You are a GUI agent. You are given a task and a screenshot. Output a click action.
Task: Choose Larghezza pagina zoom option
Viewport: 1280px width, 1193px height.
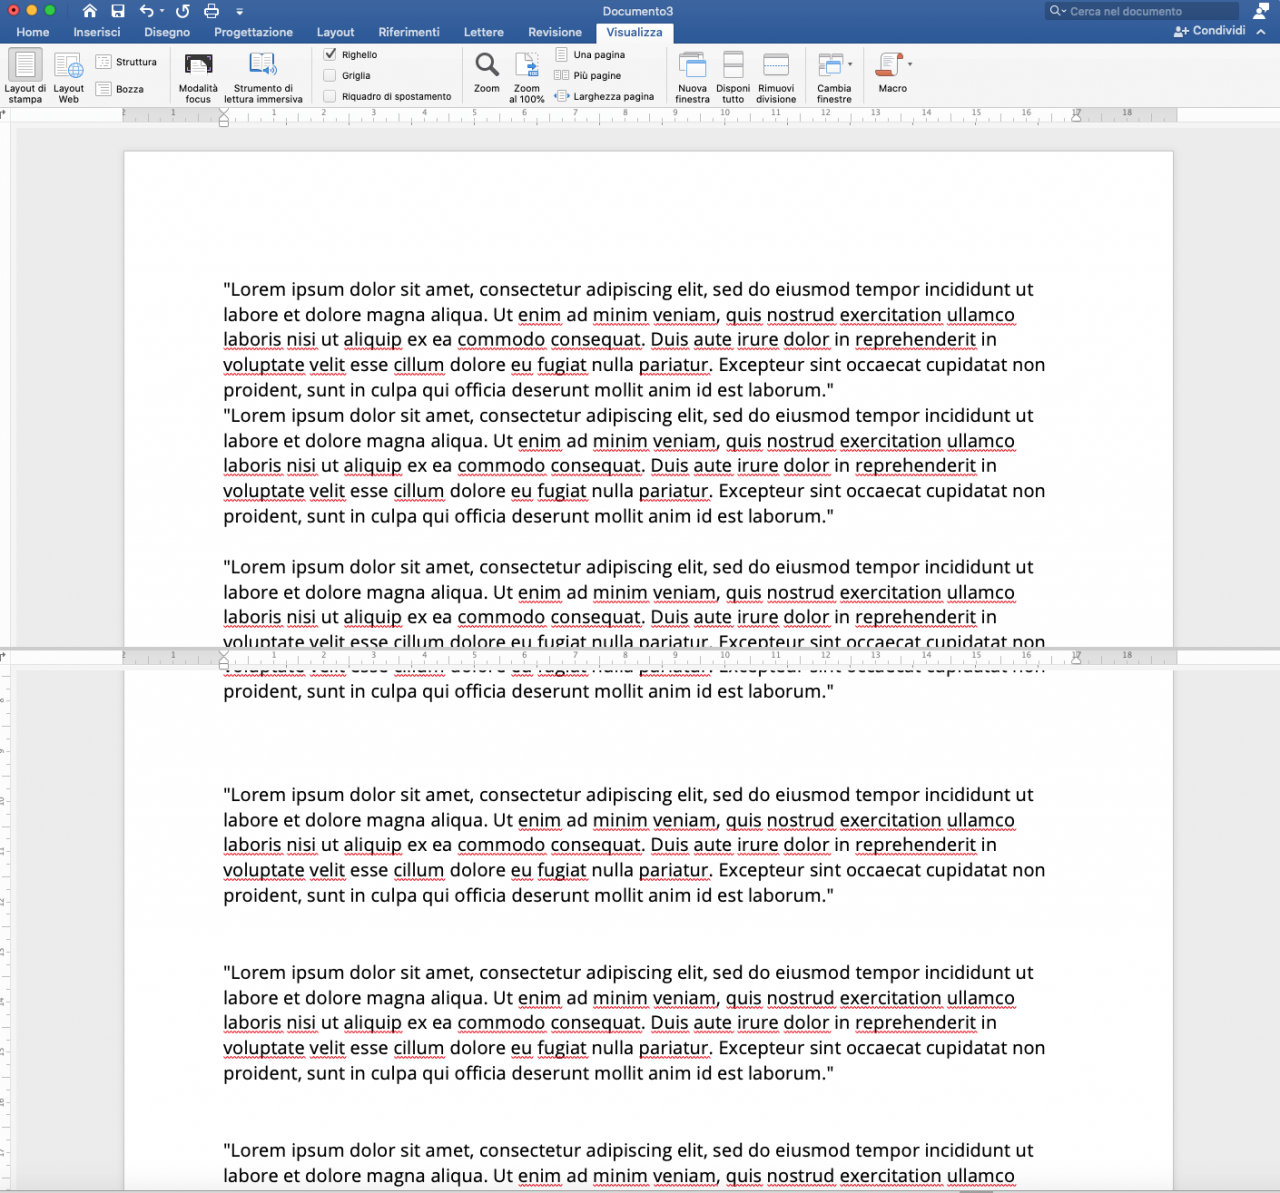[604, 96]
